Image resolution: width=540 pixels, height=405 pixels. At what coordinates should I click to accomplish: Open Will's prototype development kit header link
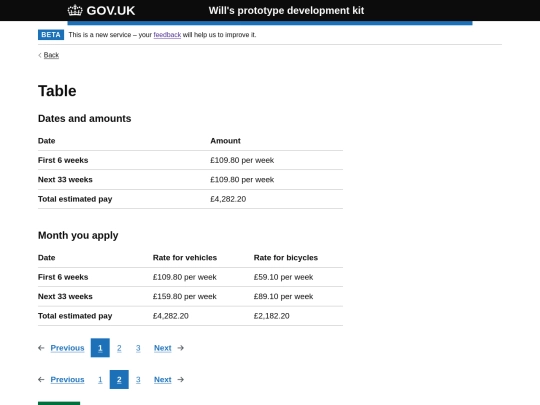tap(286, 10)
